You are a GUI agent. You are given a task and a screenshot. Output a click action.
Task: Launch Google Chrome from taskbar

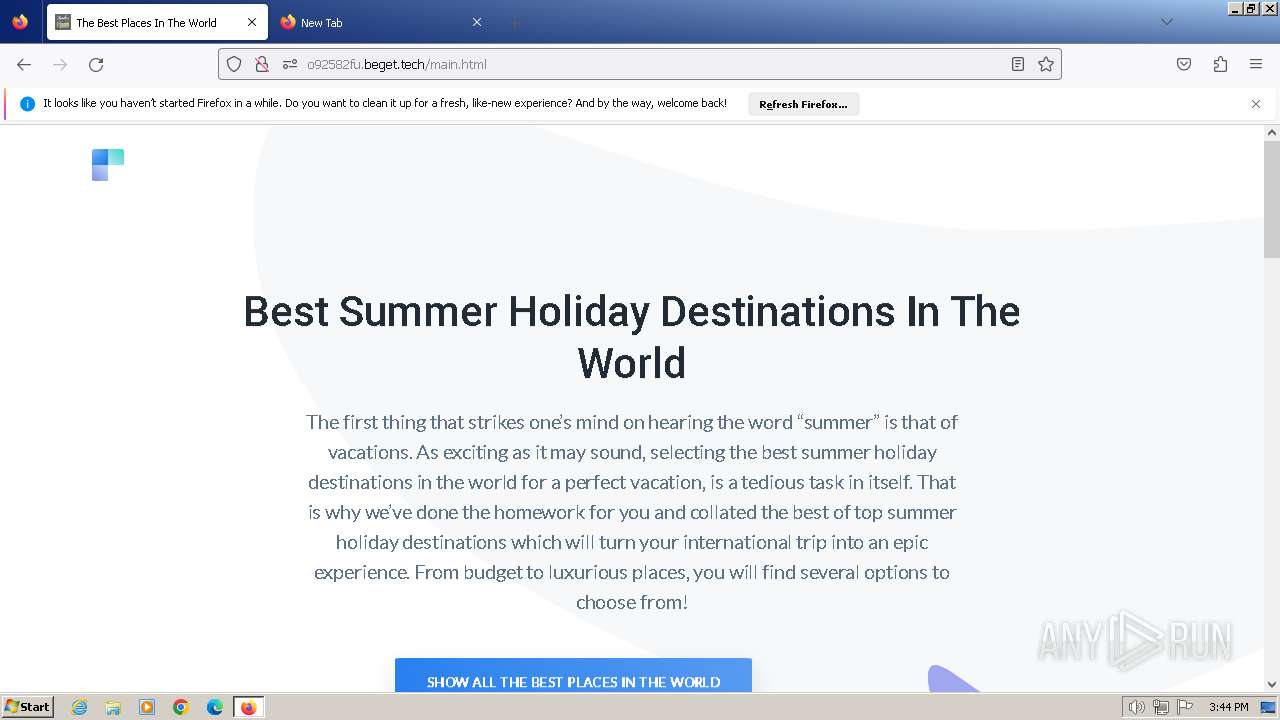click(x=181, y=707)
